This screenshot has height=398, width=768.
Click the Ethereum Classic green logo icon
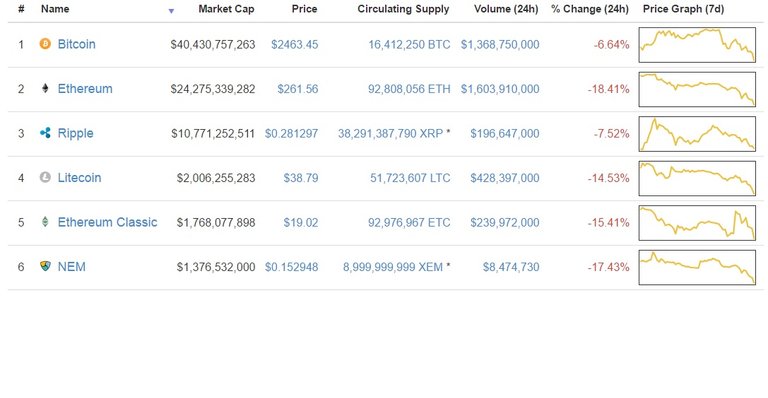45,222
